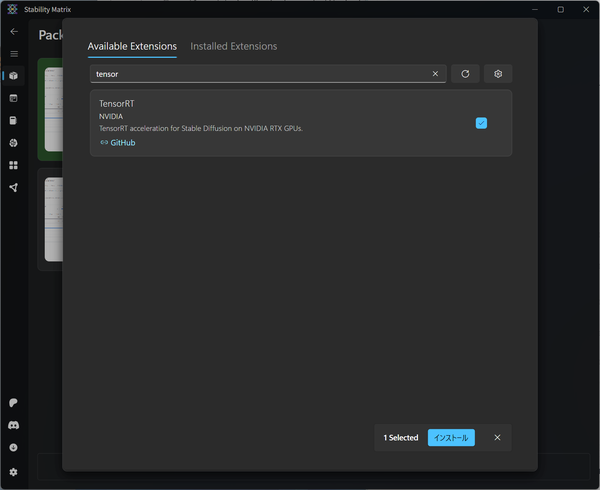
Task: Open the four-squares grid sidebar icon
Action: [x=14, y=165]
